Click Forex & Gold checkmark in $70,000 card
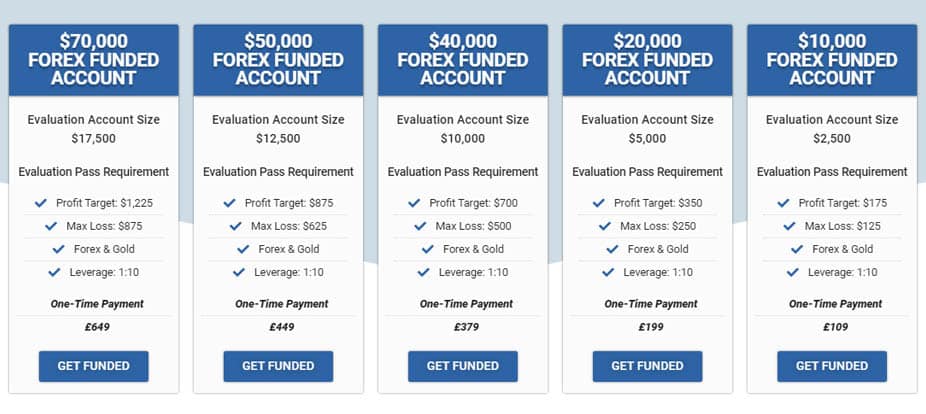Image resolution: width=926 pixels, height=414 pixels. coord(58,249)
